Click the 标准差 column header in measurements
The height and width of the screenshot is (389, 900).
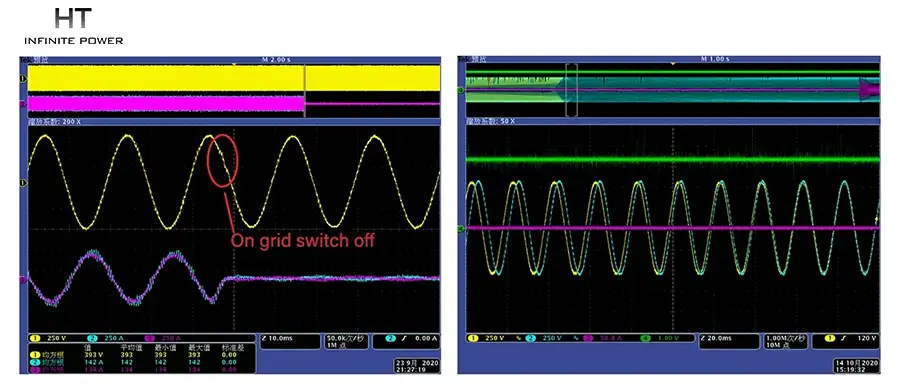point(233,348)
